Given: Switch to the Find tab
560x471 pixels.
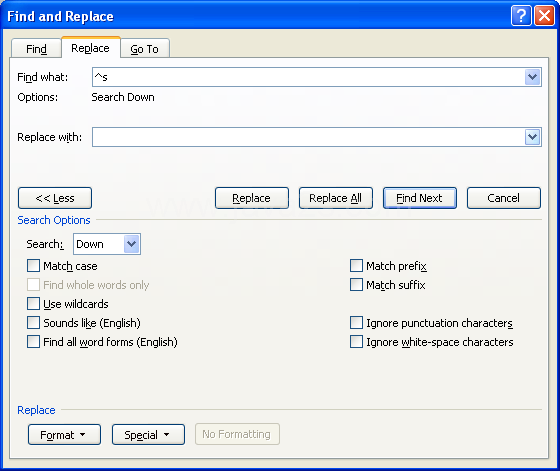Looking at the screenshot, I should click(36, 49).
